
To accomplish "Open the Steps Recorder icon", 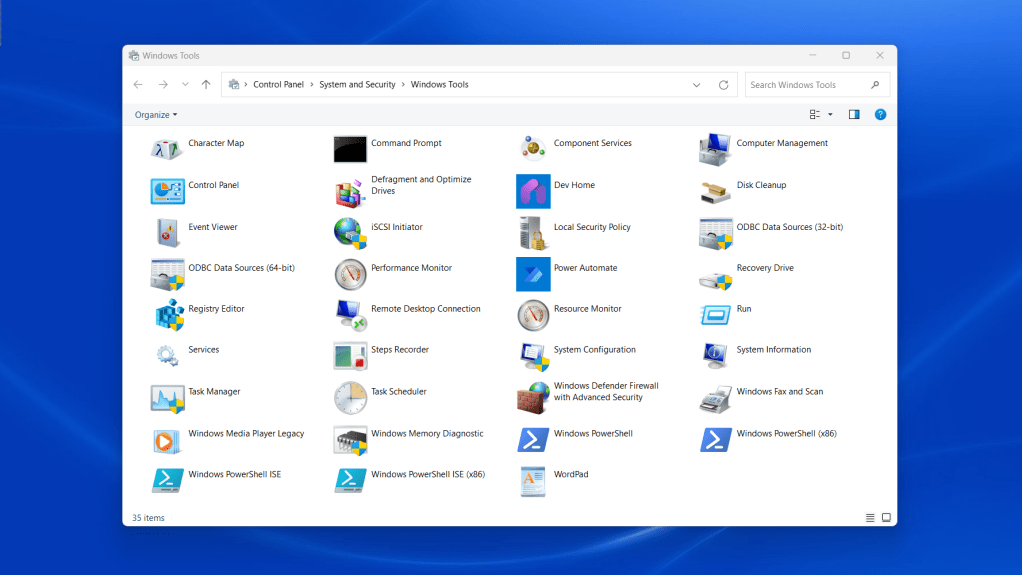I will (350, 356).
